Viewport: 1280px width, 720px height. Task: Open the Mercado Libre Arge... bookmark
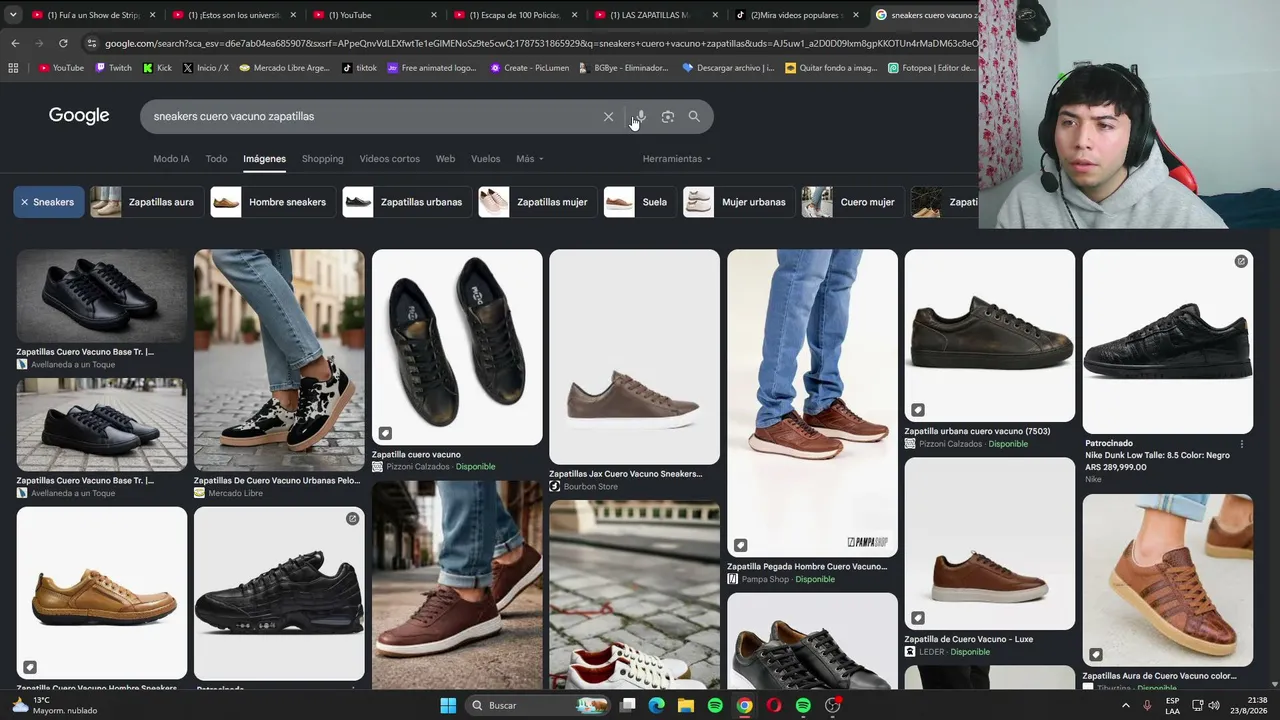(x=285, y=68)
